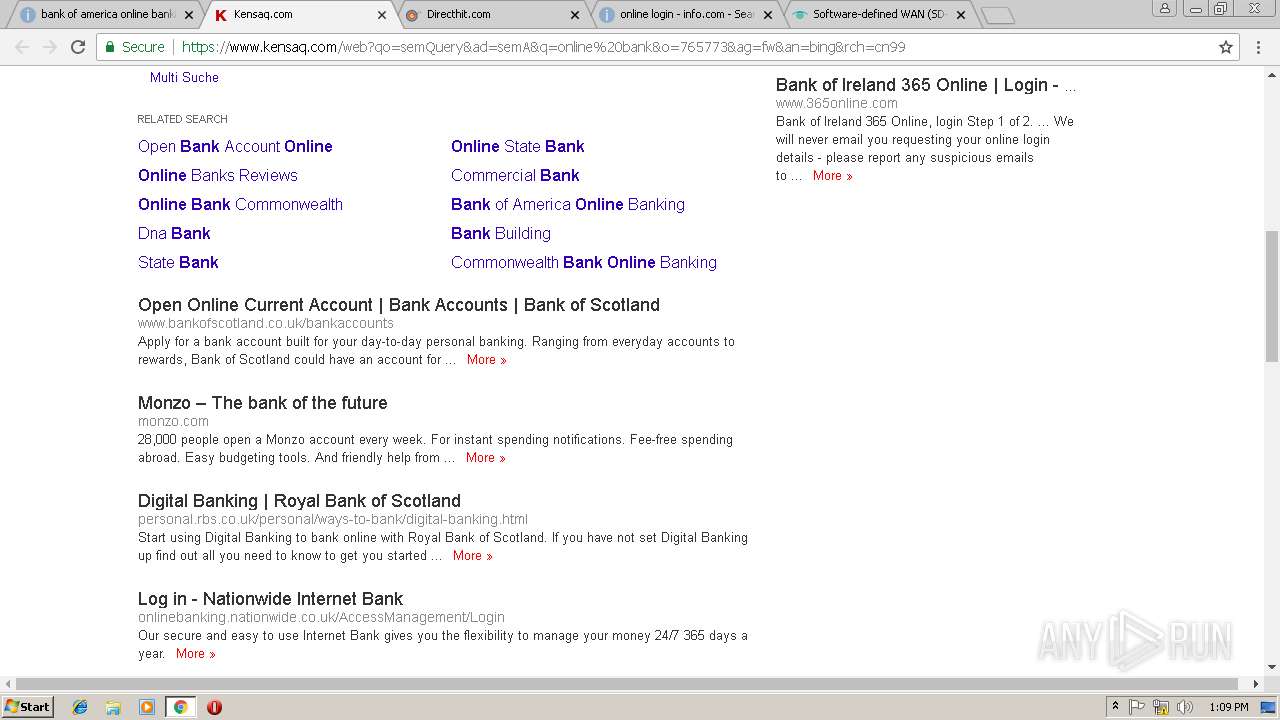Open Action Center flag tray icon
Screen dimensions: 1280x720
point(1137,707)
